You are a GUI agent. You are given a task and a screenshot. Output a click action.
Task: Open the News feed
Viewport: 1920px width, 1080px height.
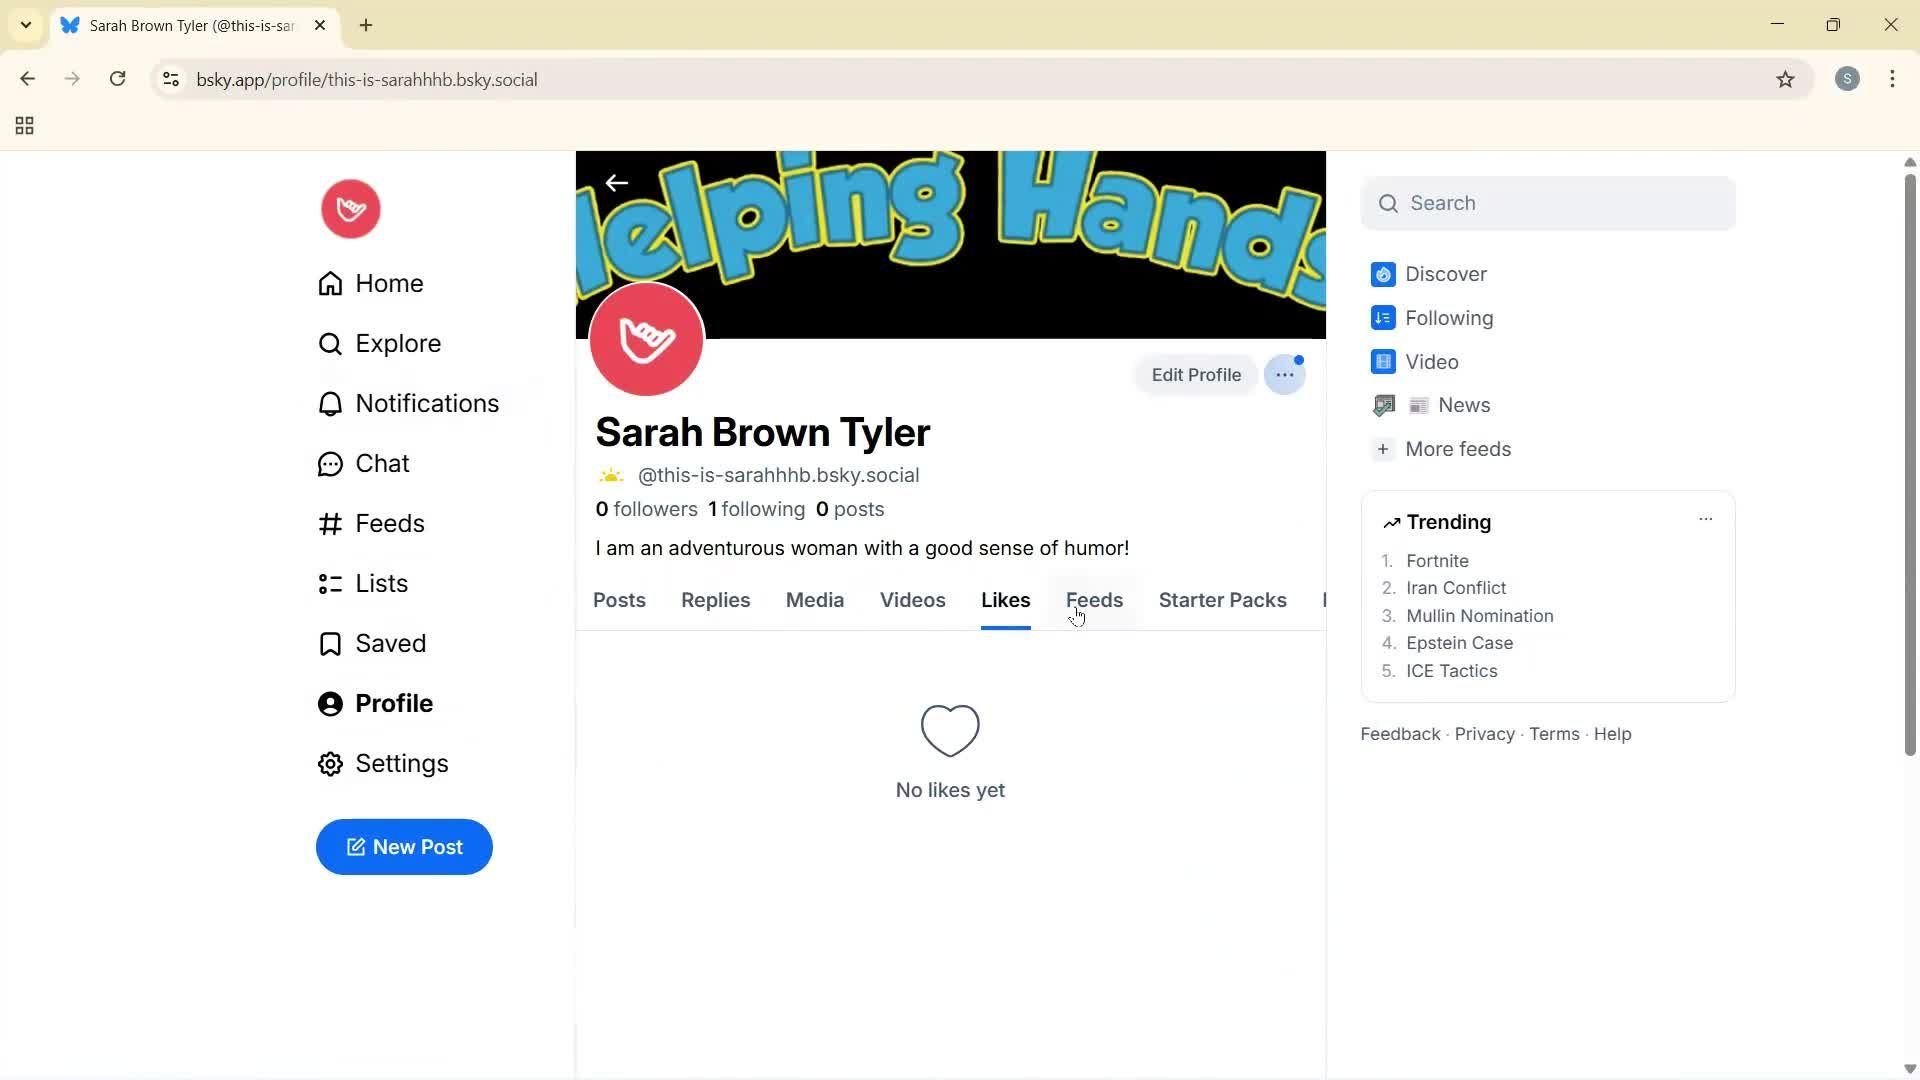coord(1463,405)
